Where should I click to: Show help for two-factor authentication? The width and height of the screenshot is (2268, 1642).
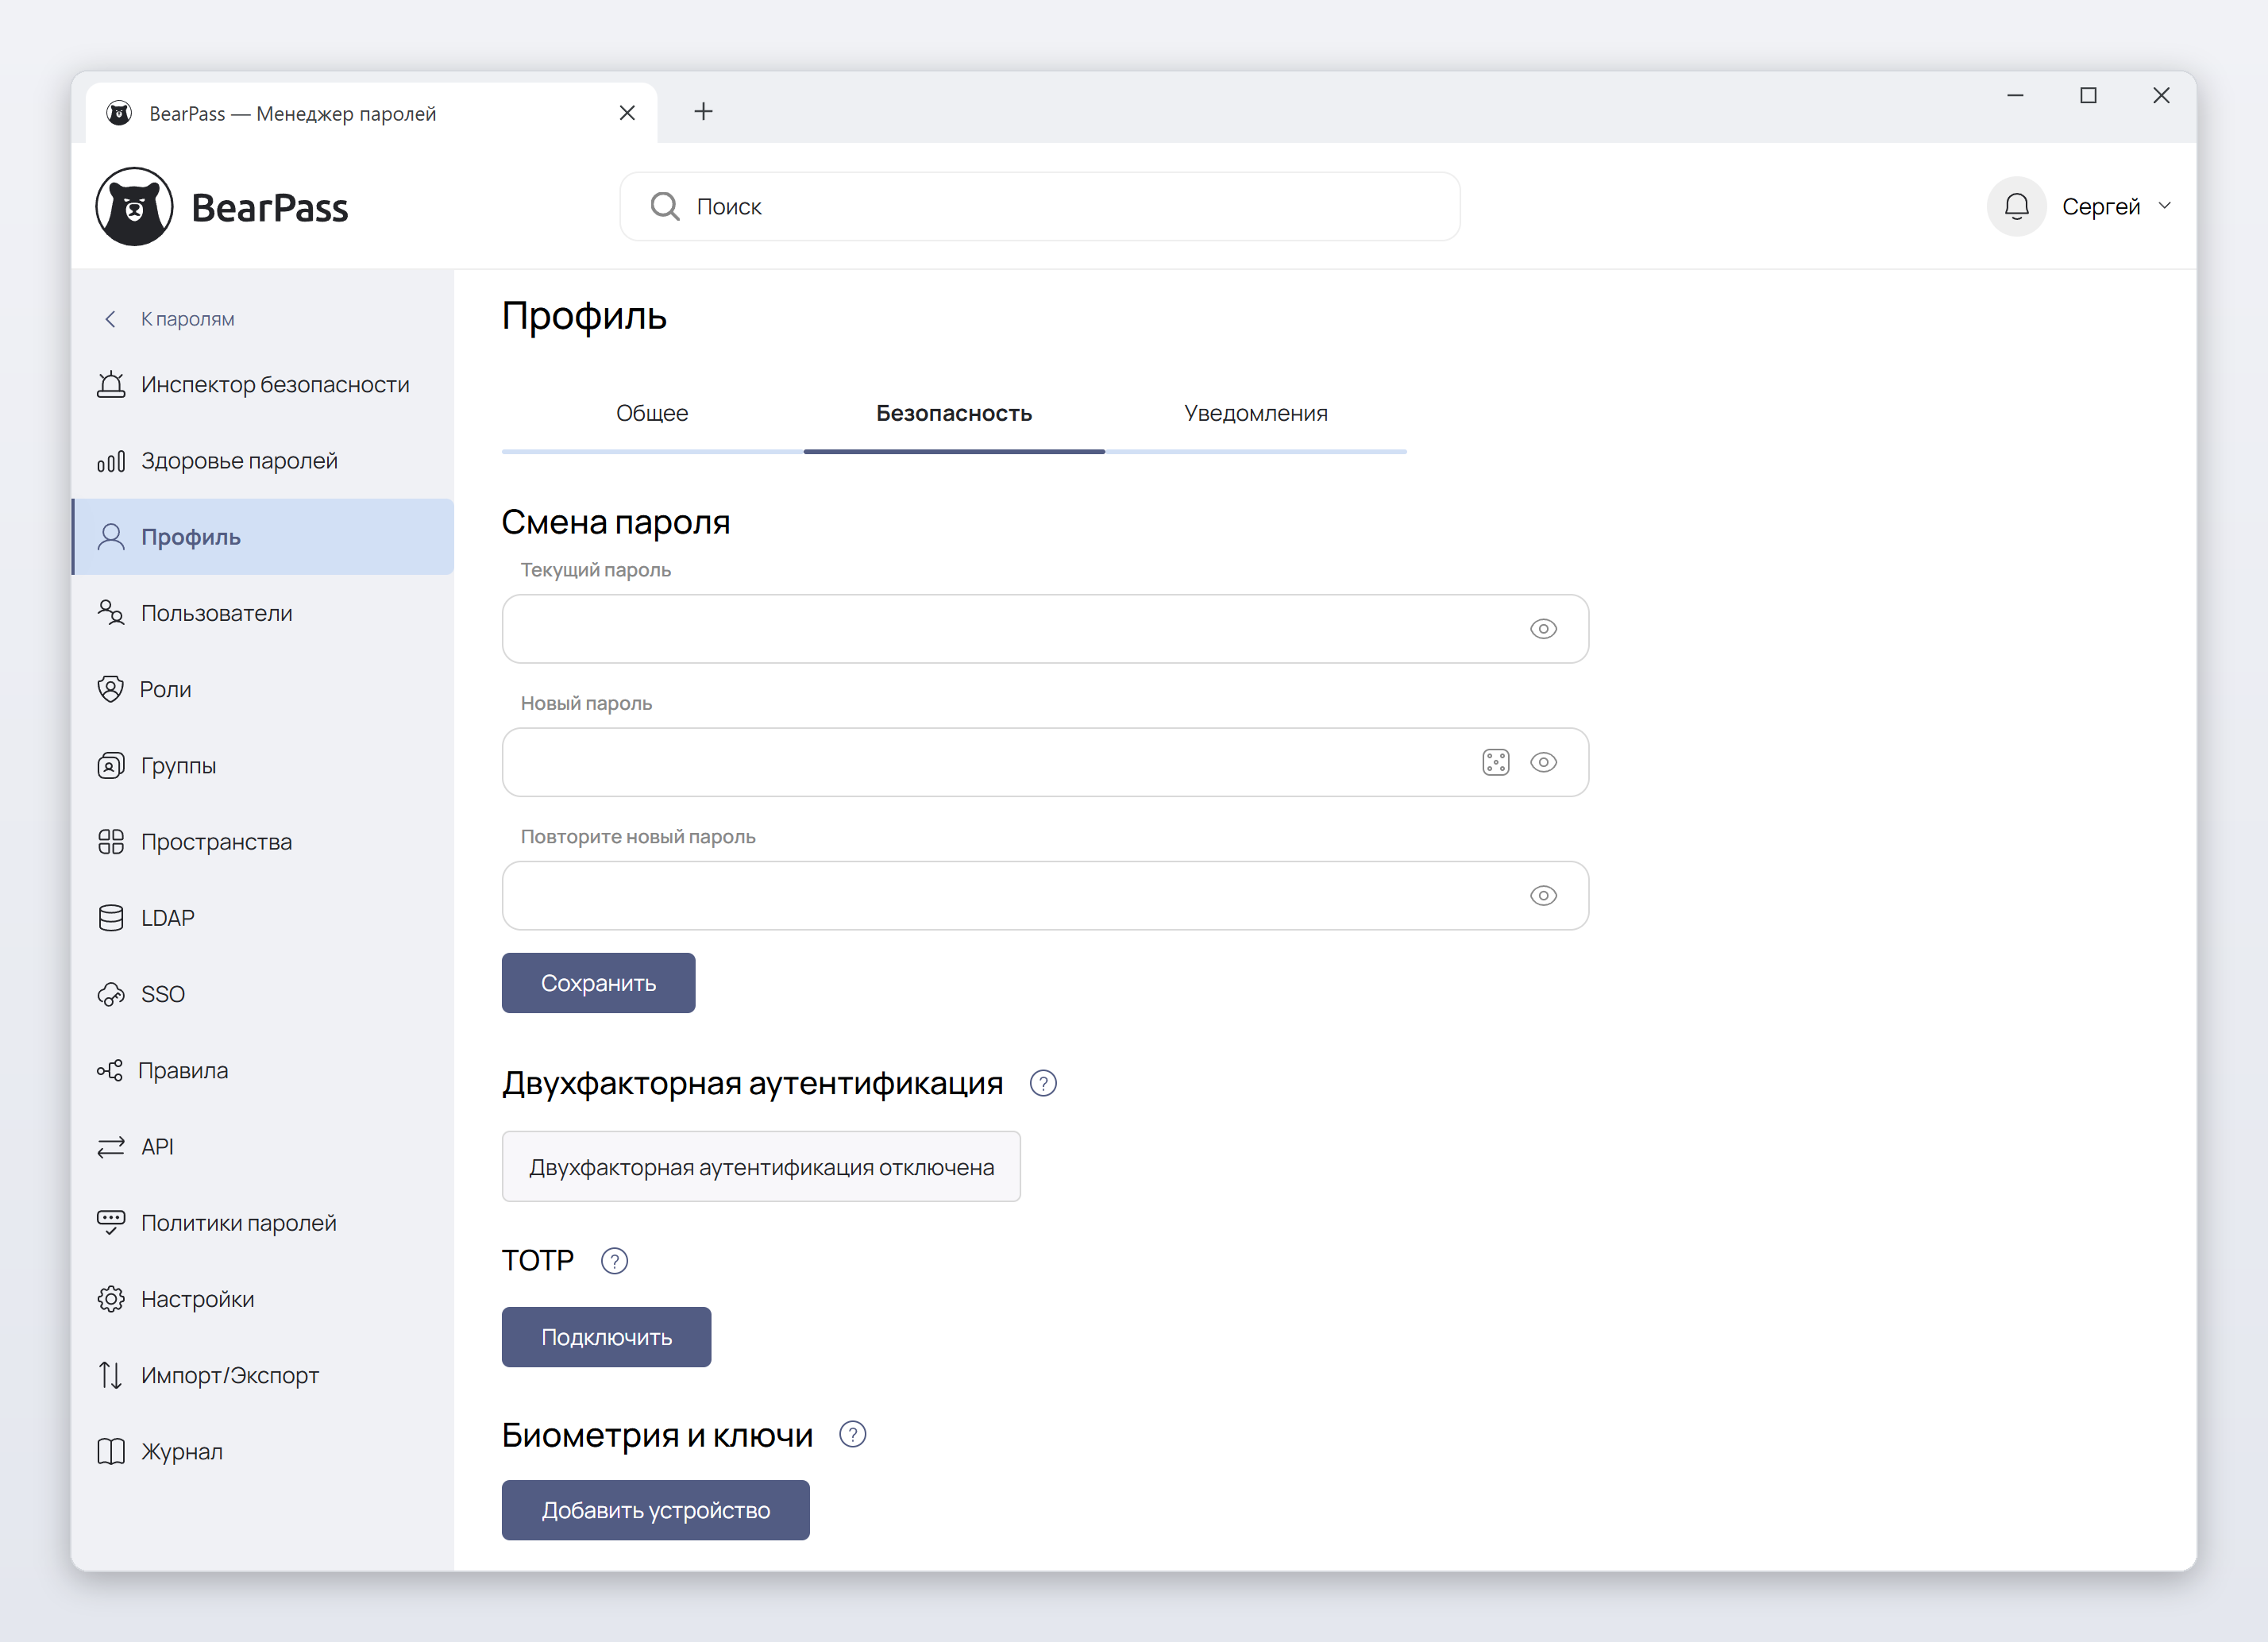click(1043, 1084)
